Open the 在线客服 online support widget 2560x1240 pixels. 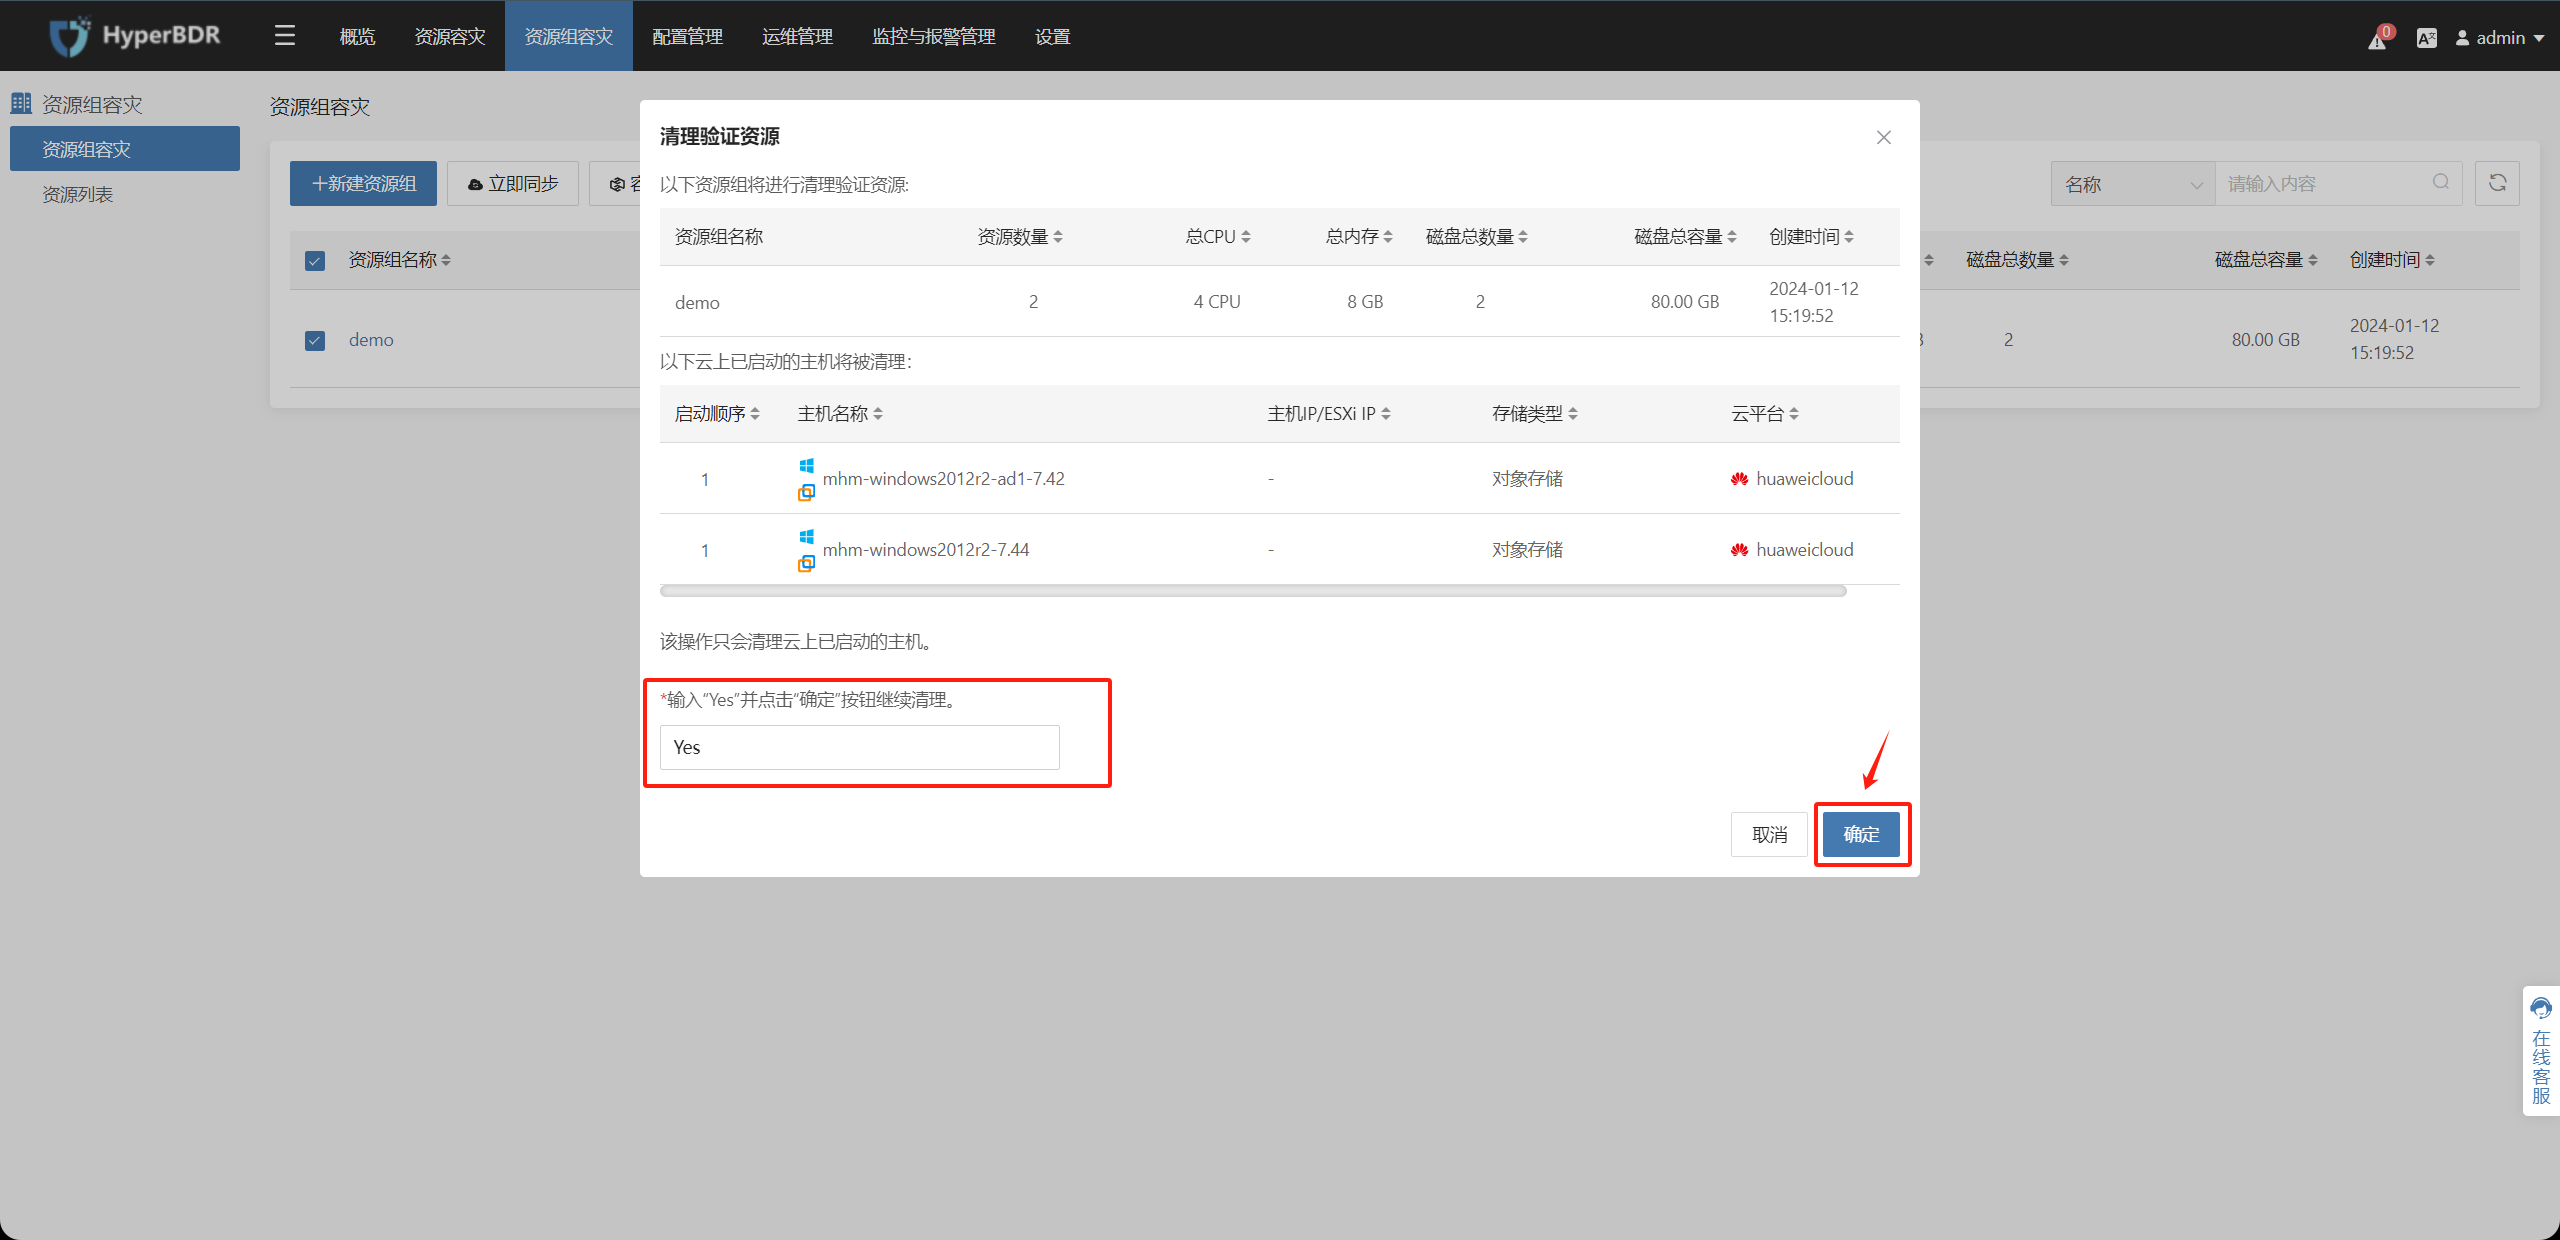pyautogui.click(x=2541, y=1051)
